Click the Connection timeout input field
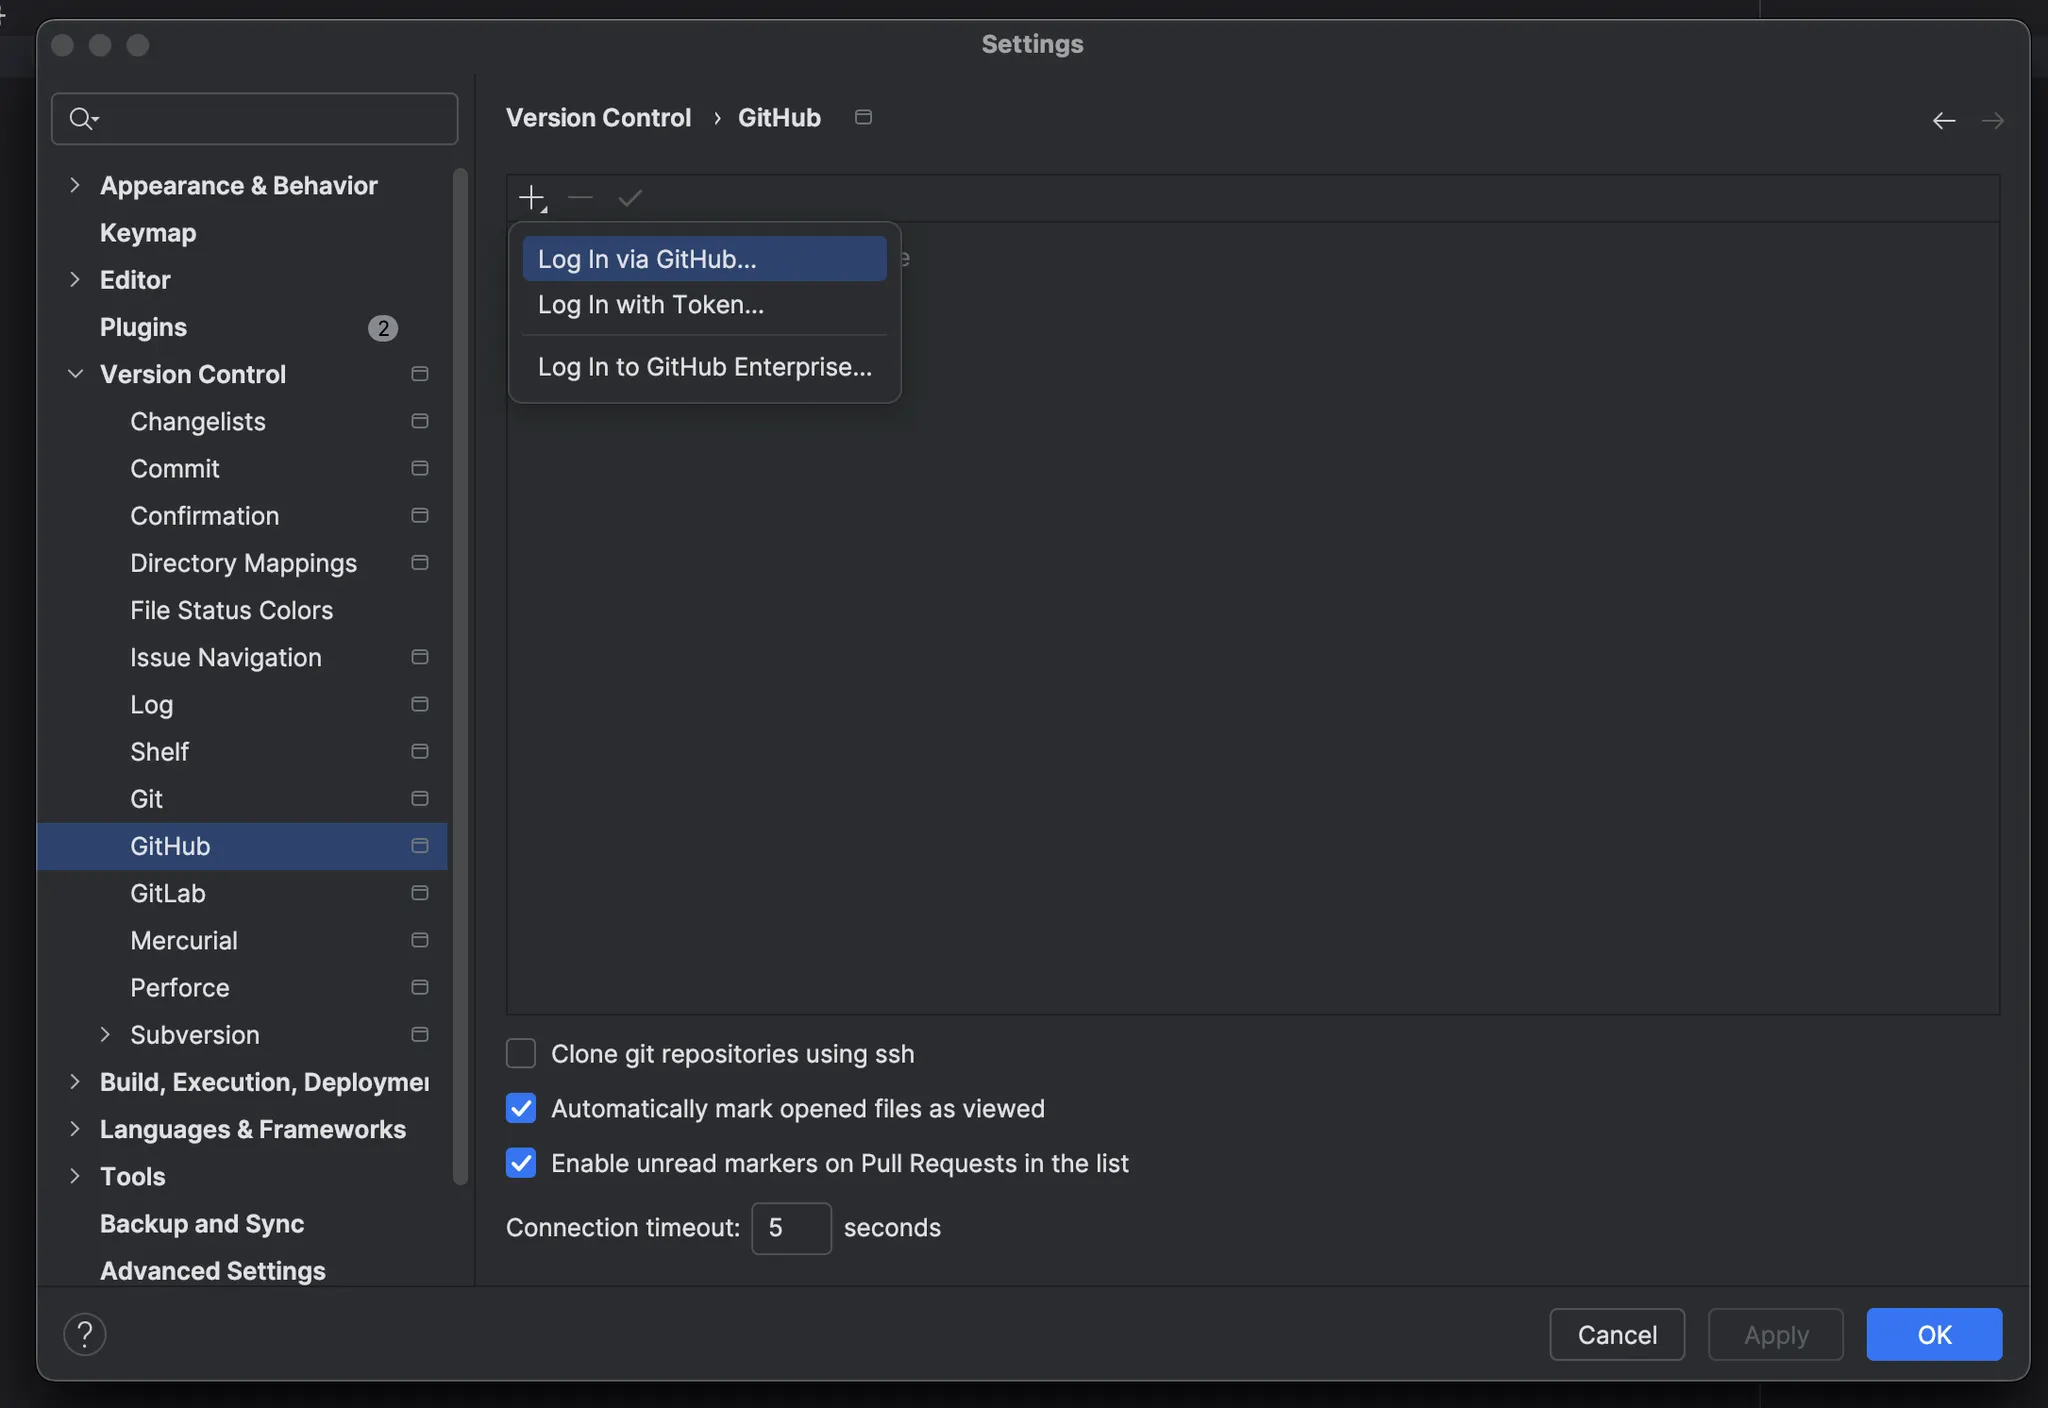The width and height of the screenshot is (2048, 1408). (x=791, y=1228)
